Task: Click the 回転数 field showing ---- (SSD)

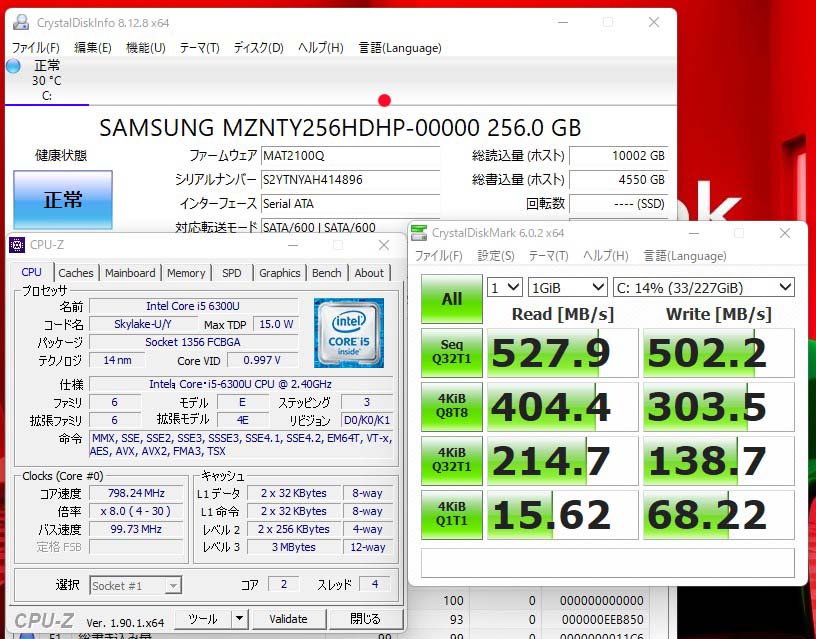Action: point(618,203)
